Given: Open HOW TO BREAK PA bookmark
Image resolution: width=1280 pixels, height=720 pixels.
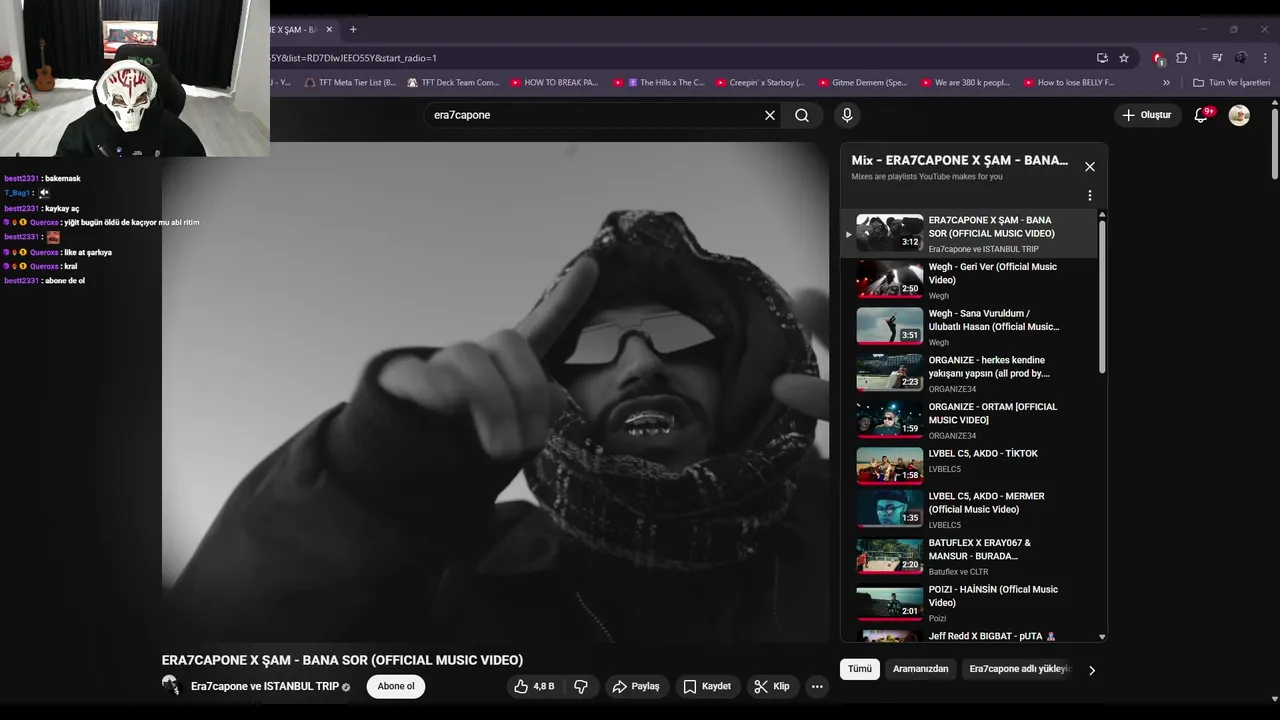Looking at the screenshot, I should pos(554,83).
